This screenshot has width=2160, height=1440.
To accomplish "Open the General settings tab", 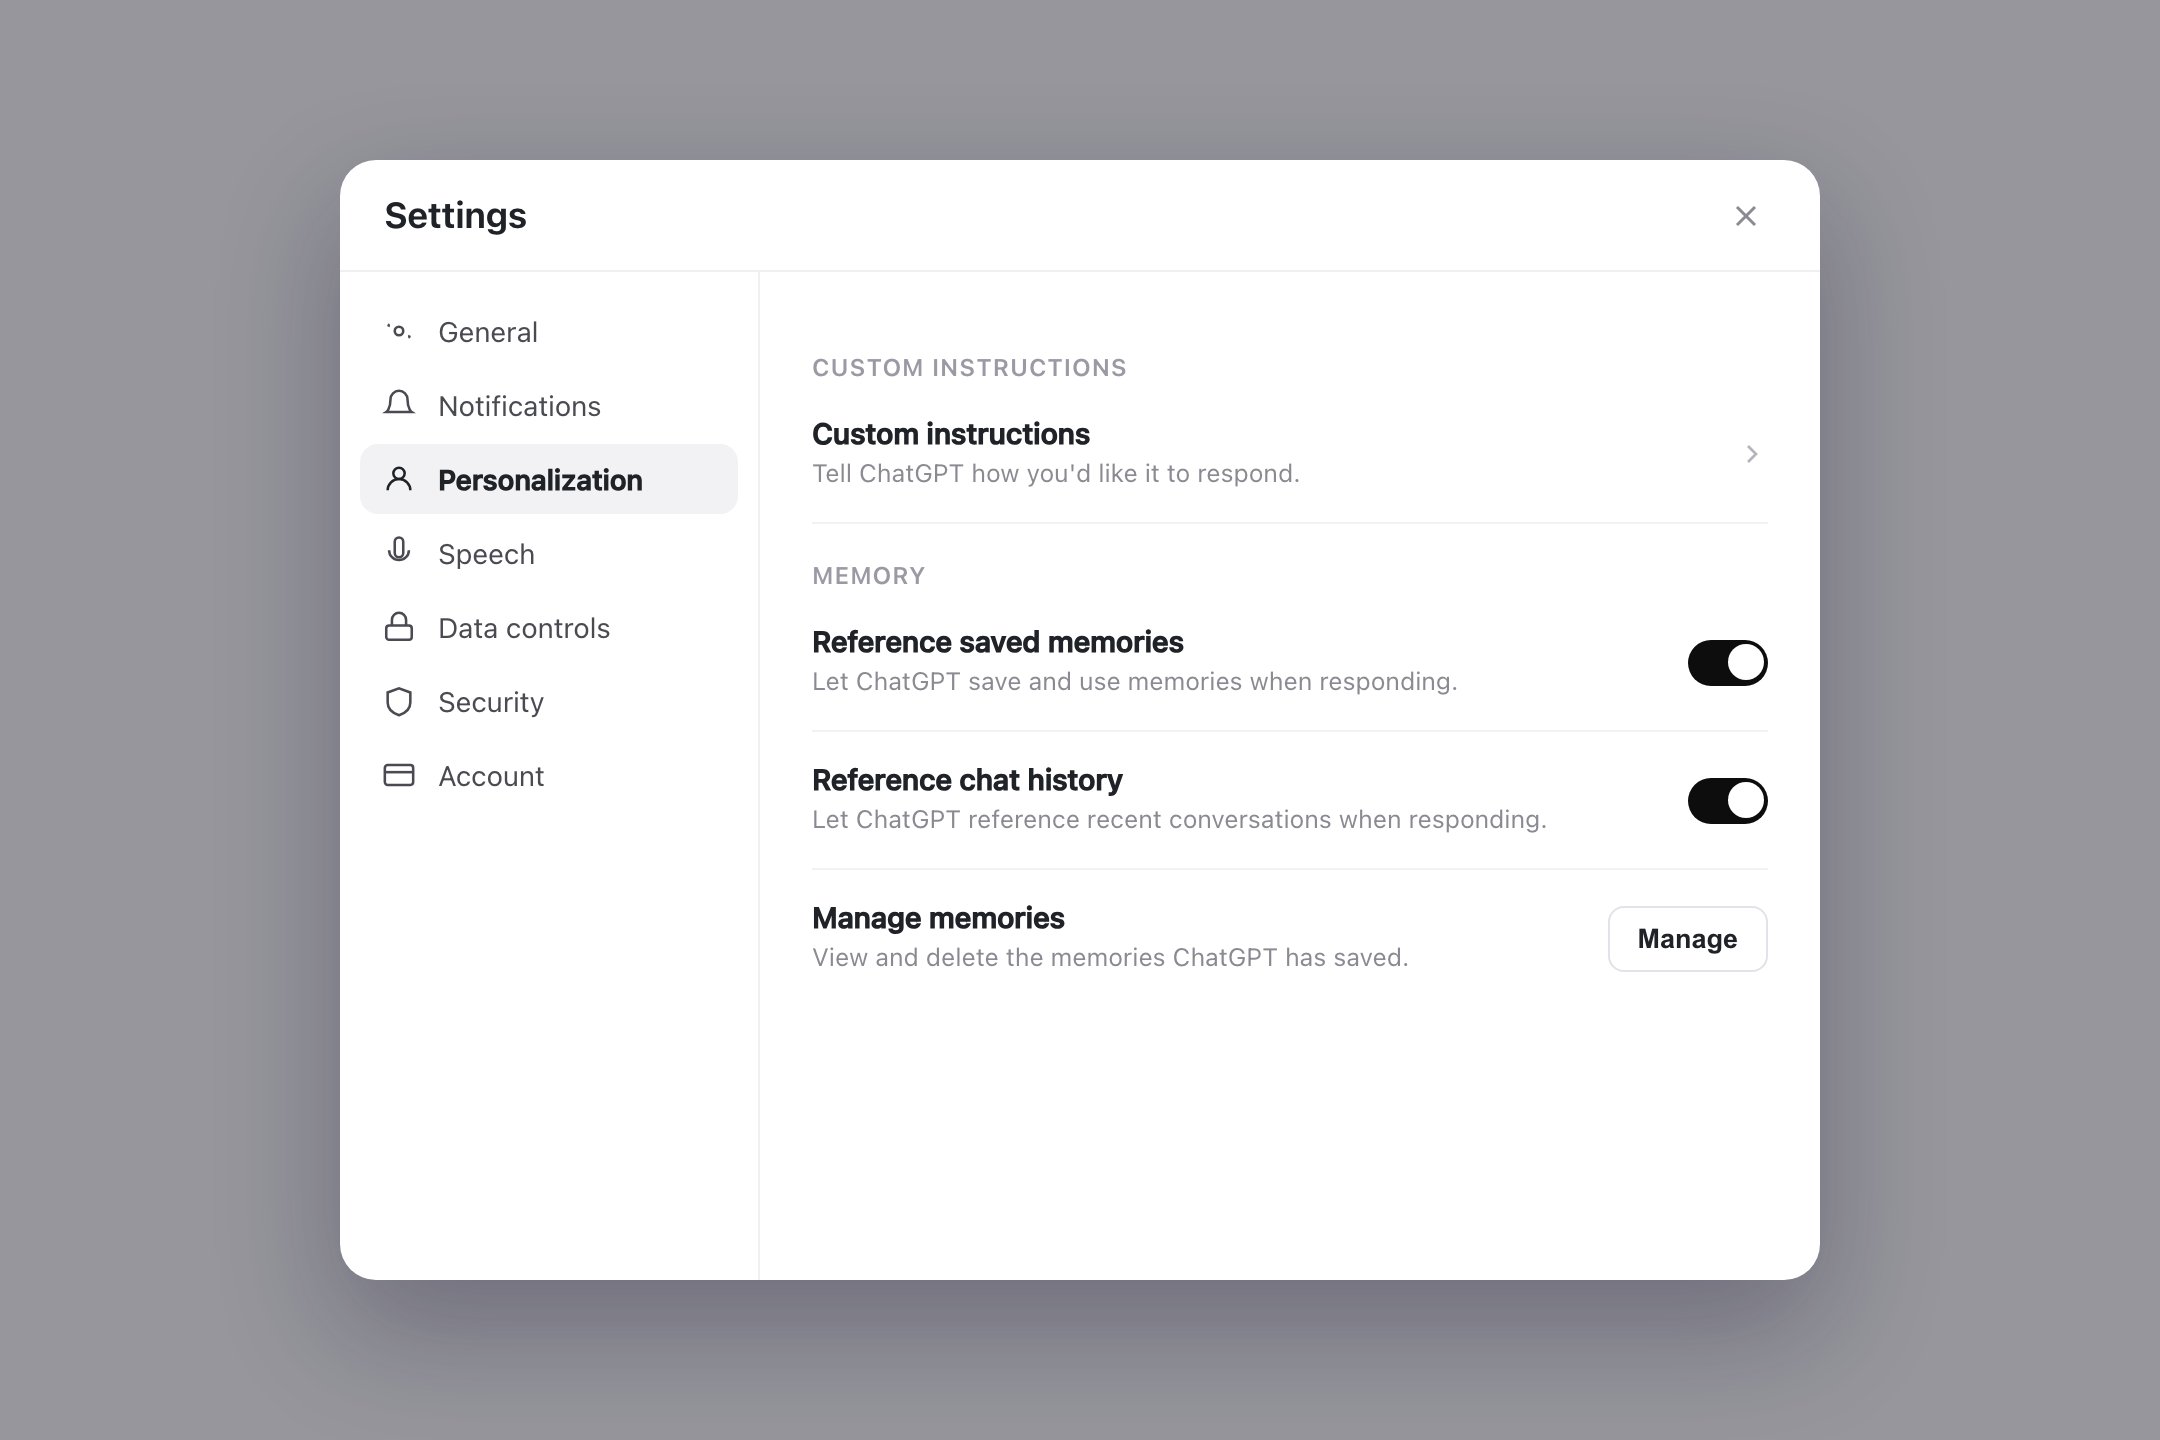I will [549, 332].
